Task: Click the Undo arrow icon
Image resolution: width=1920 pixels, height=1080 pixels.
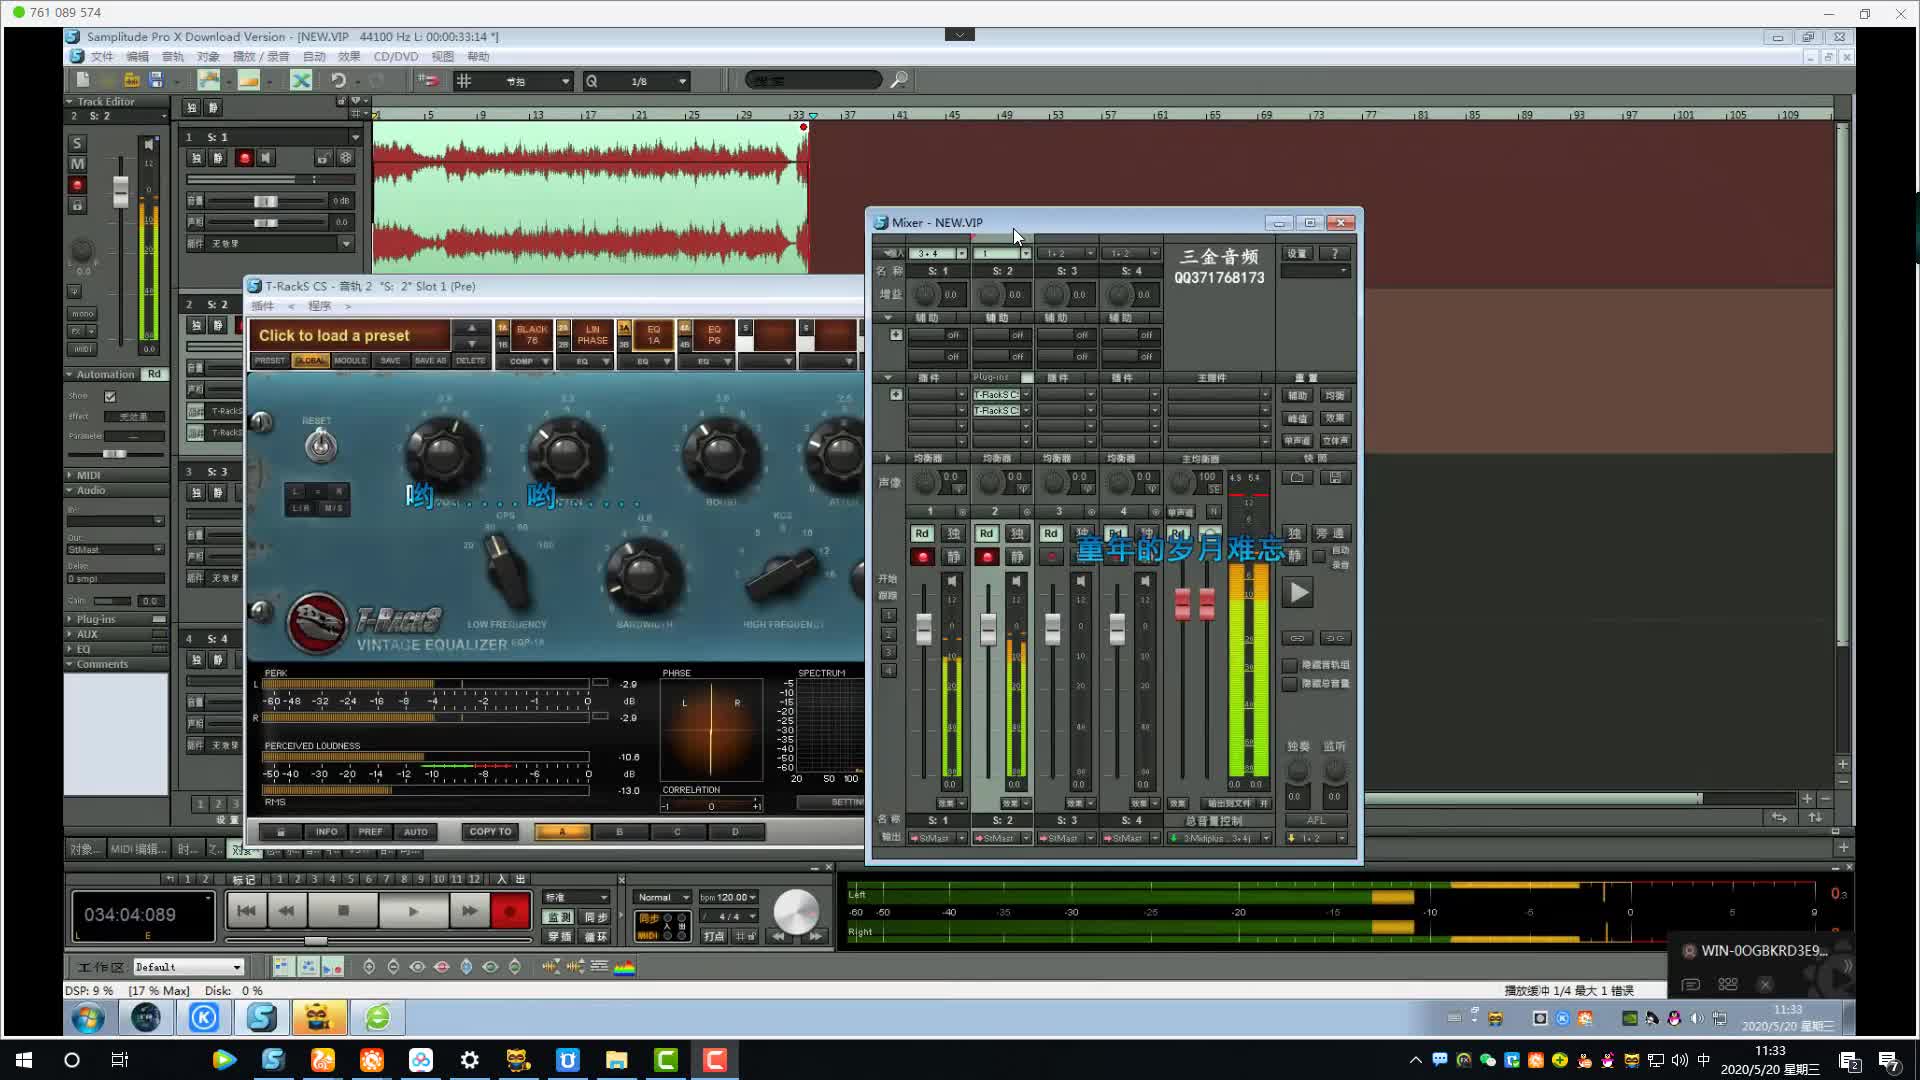Action: 338,80
